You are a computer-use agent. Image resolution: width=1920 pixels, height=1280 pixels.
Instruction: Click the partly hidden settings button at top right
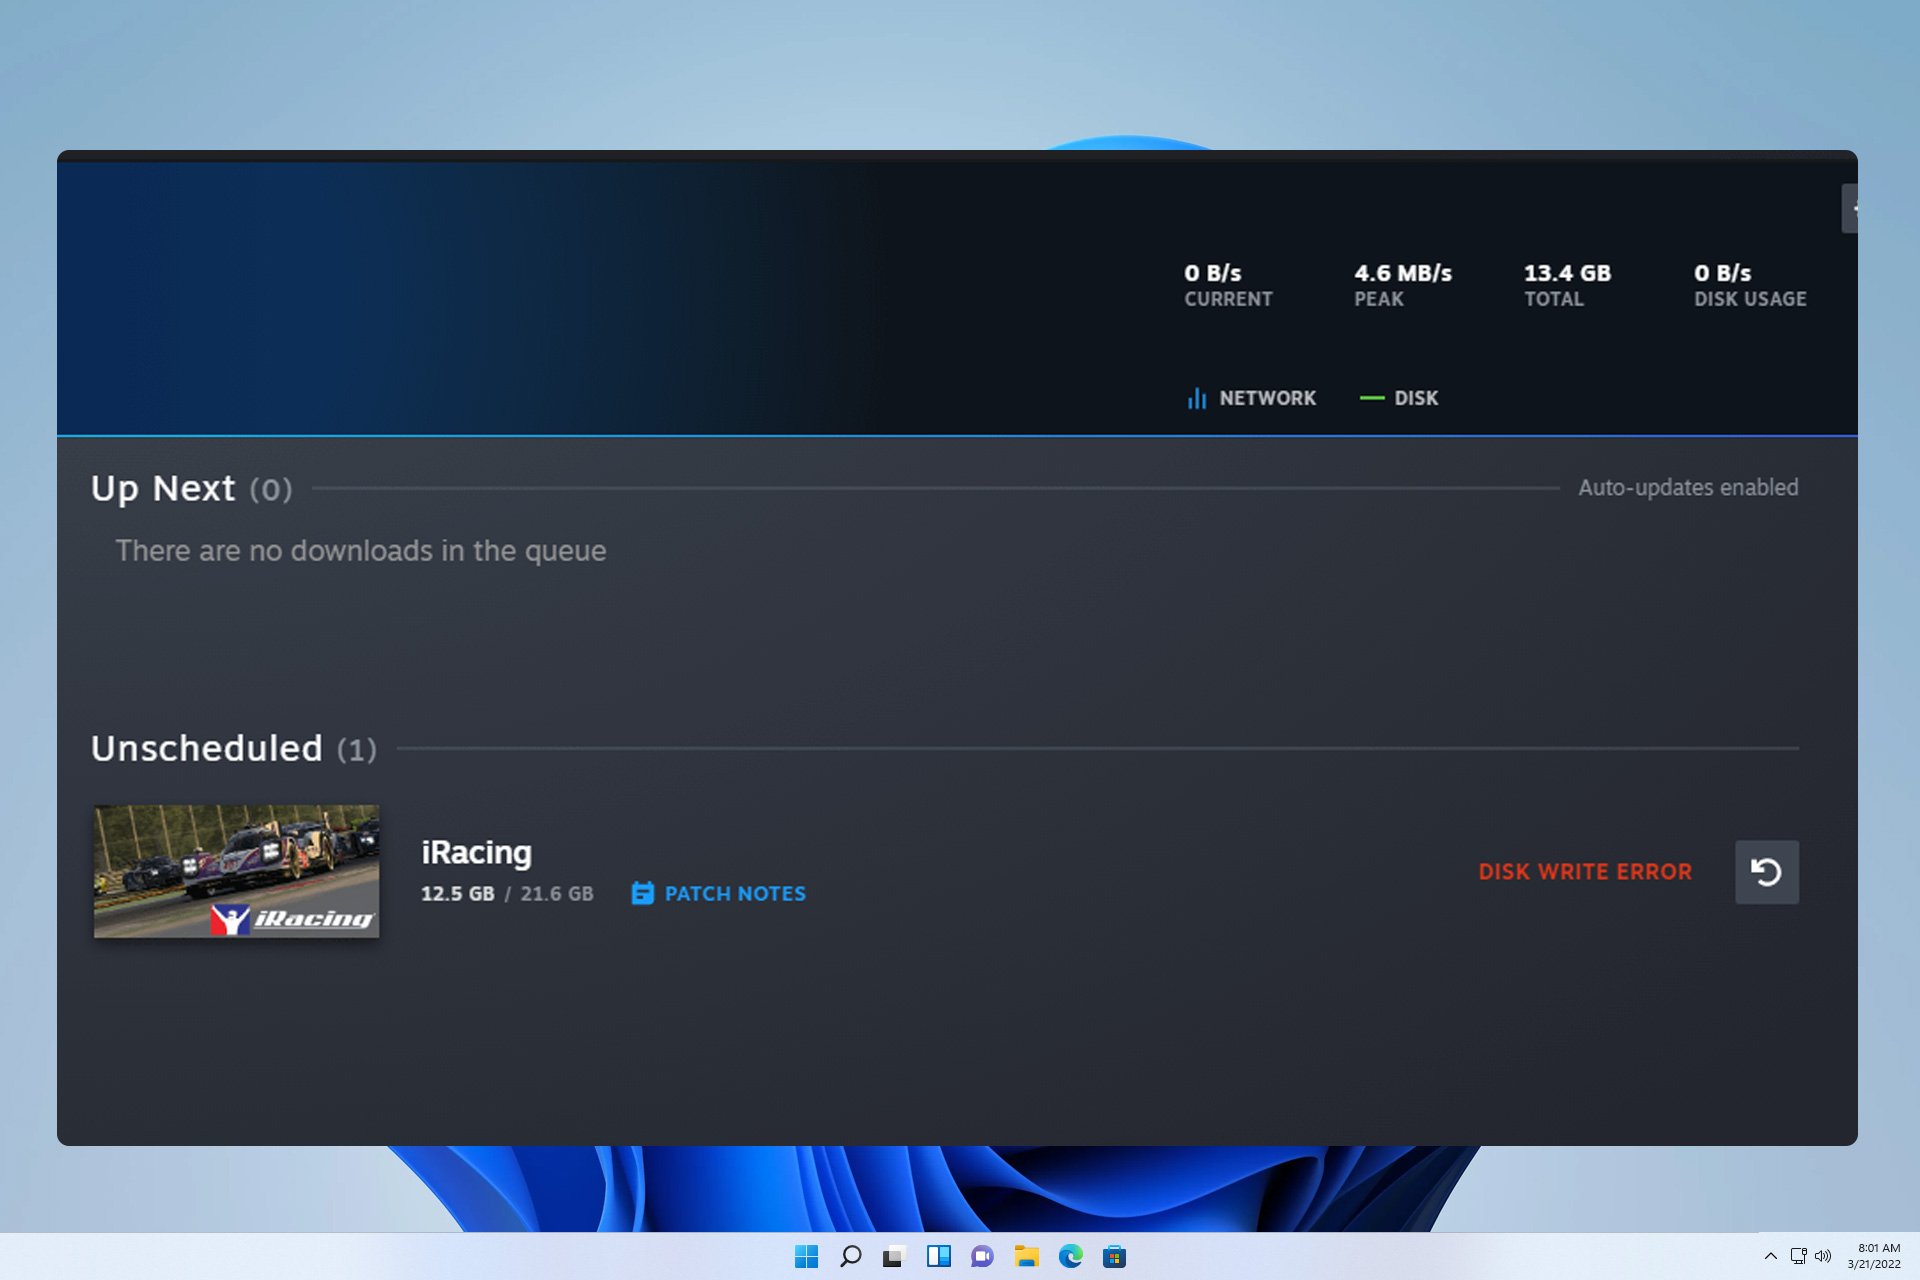coord(1851,209)
